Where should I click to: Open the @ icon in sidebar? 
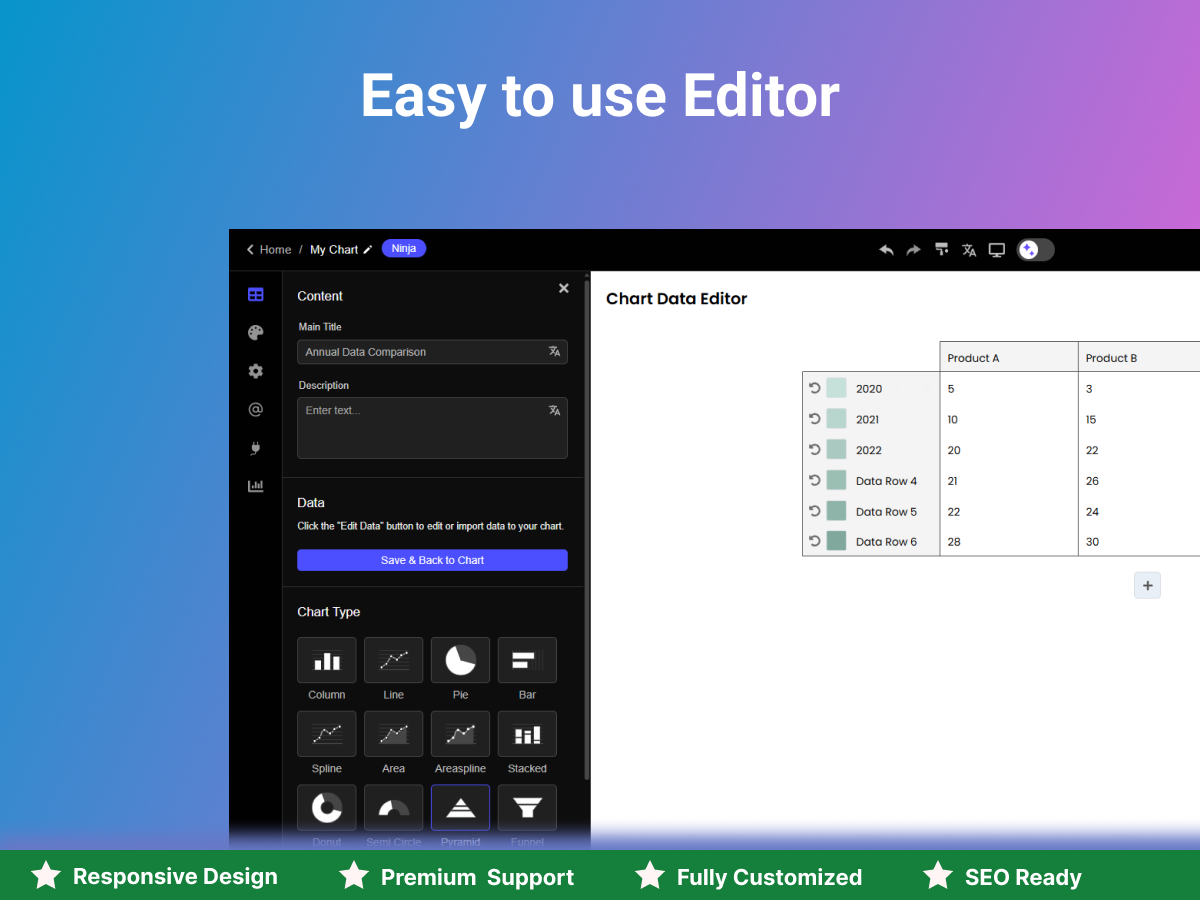pyautogui.click(x=256, y=409)
